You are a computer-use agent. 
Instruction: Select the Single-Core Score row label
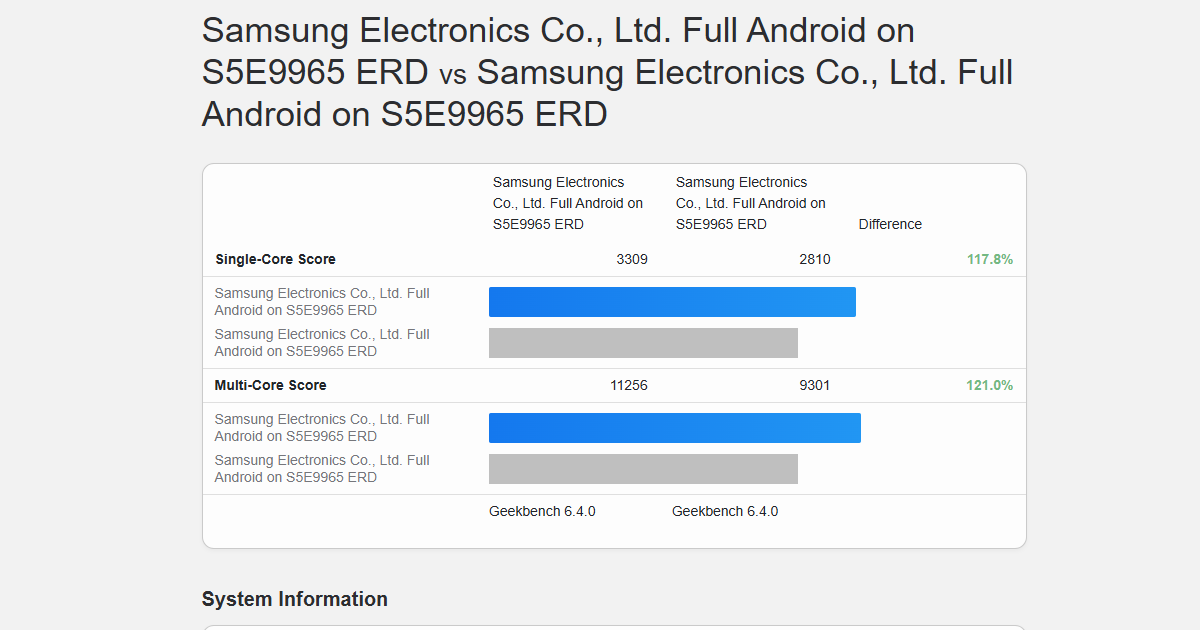coord(275,259)
